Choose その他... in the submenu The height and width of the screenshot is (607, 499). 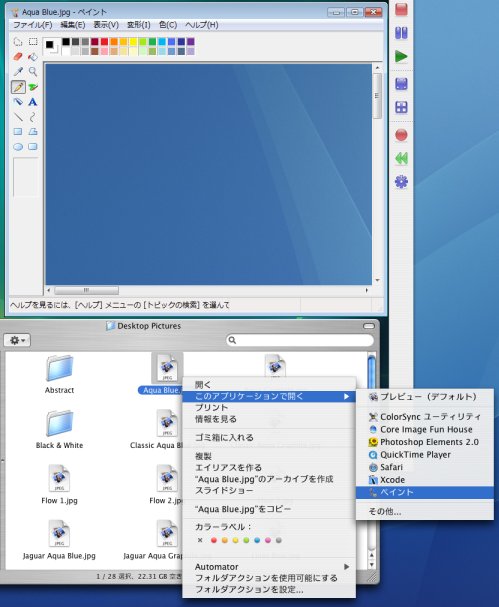click(425, 512)
